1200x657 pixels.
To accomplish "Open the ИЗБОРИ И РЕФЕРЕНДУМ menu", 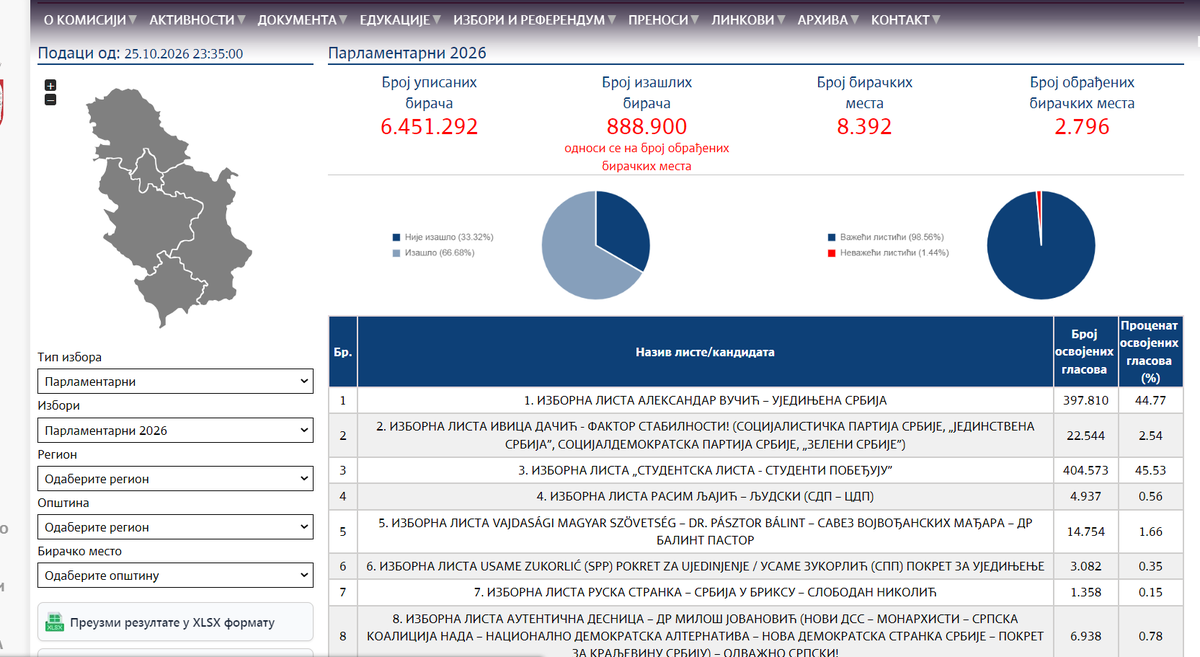I will click(x=534, y=20).
